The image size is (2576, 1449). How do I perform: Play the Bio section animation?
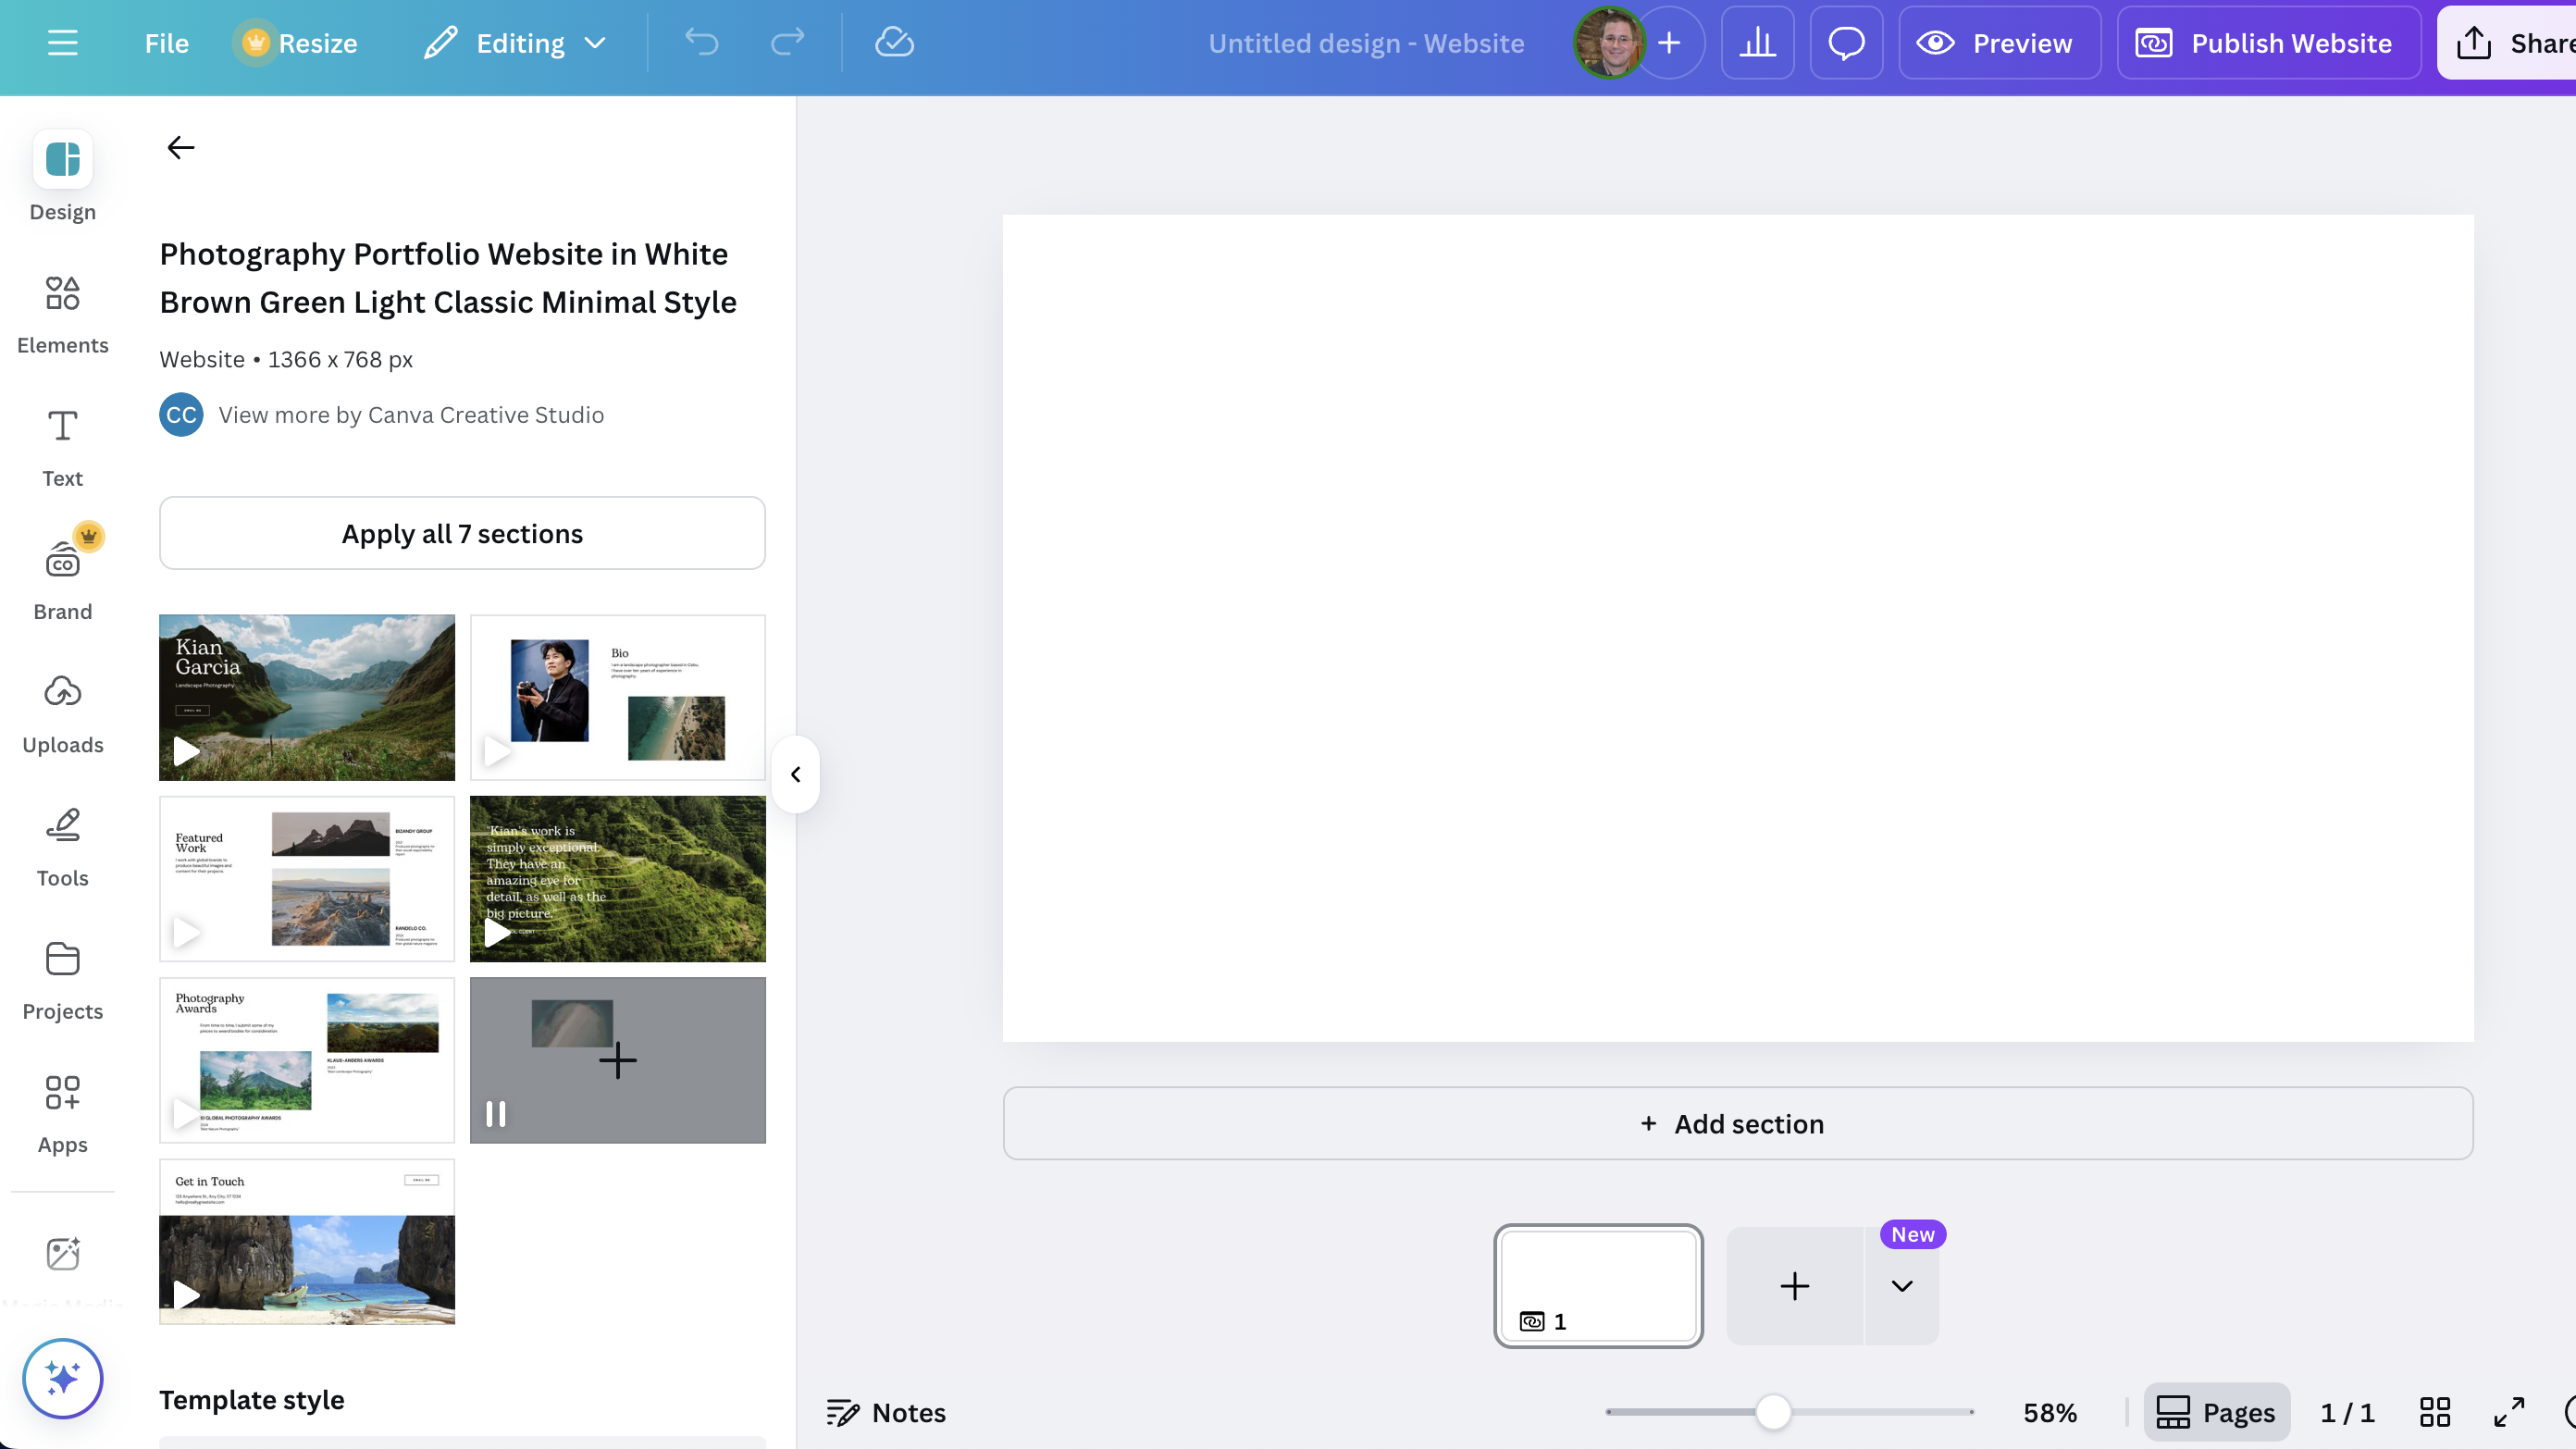[497, 751]
